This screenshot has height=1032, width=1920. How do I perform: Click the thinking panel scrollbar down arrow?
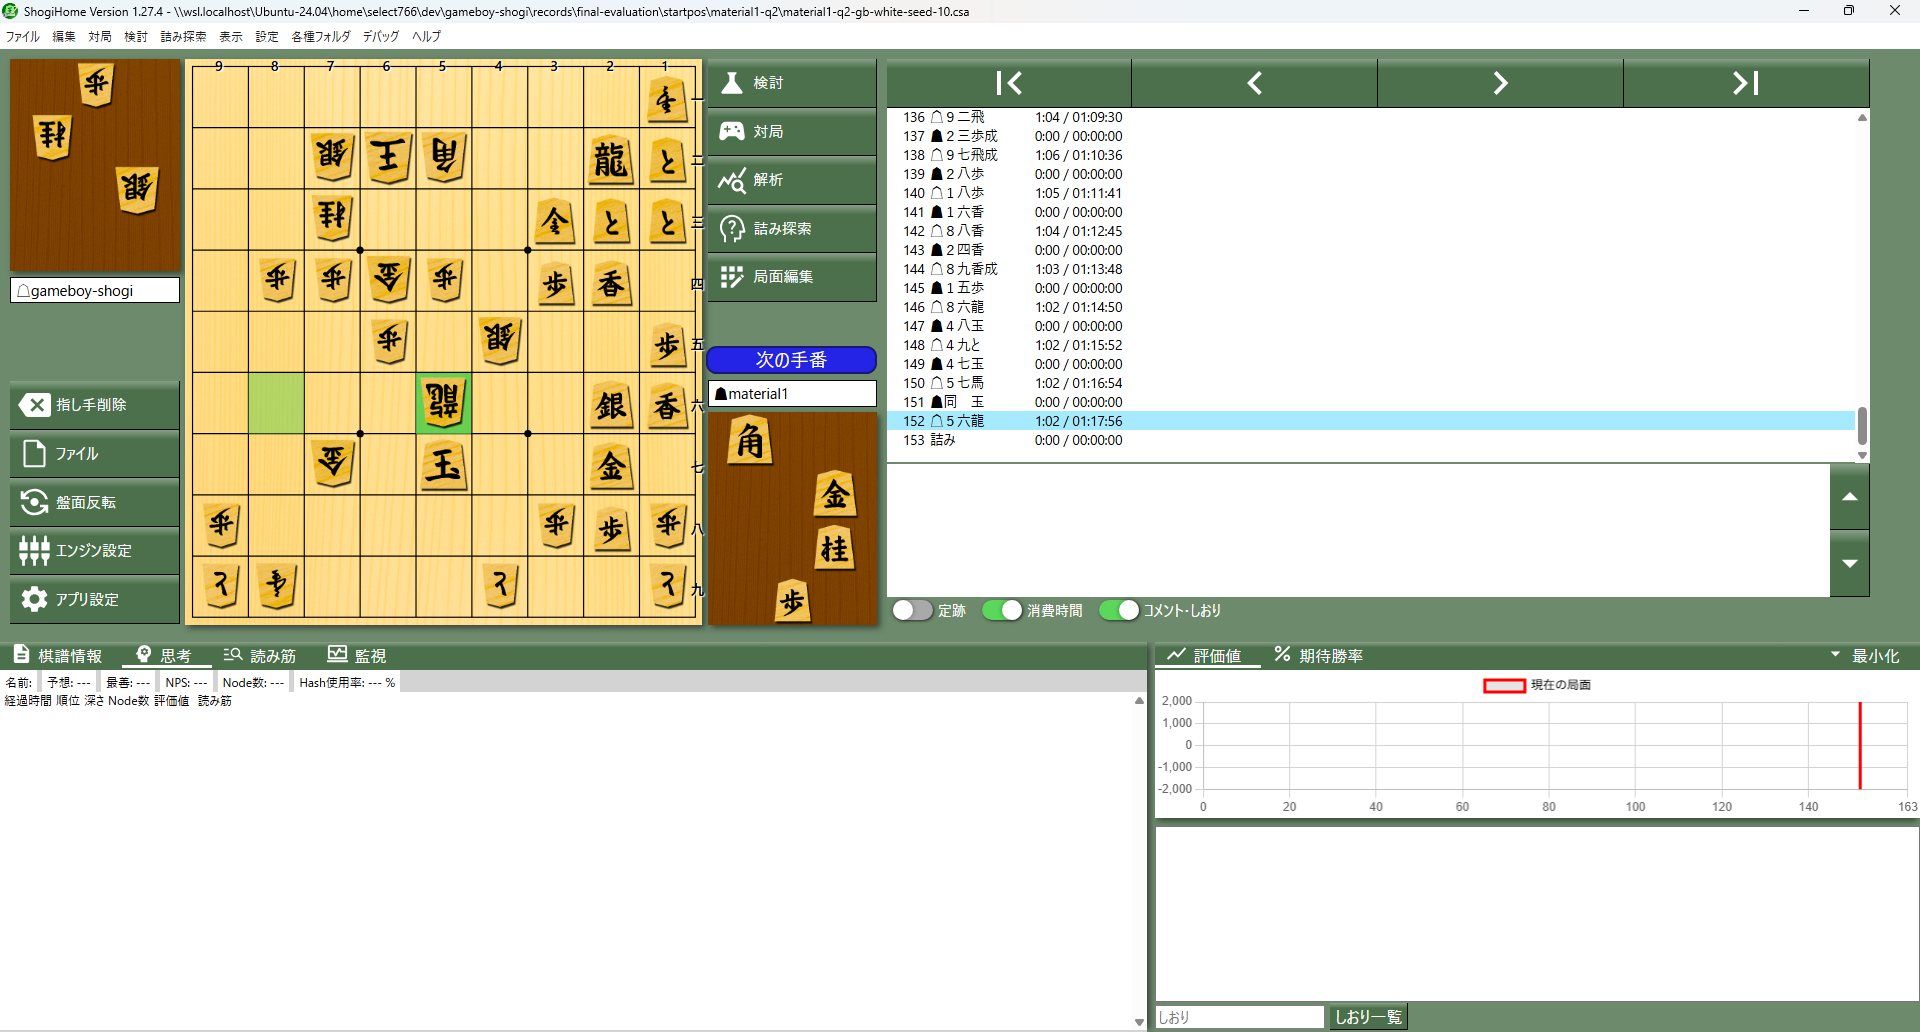1139,1022
